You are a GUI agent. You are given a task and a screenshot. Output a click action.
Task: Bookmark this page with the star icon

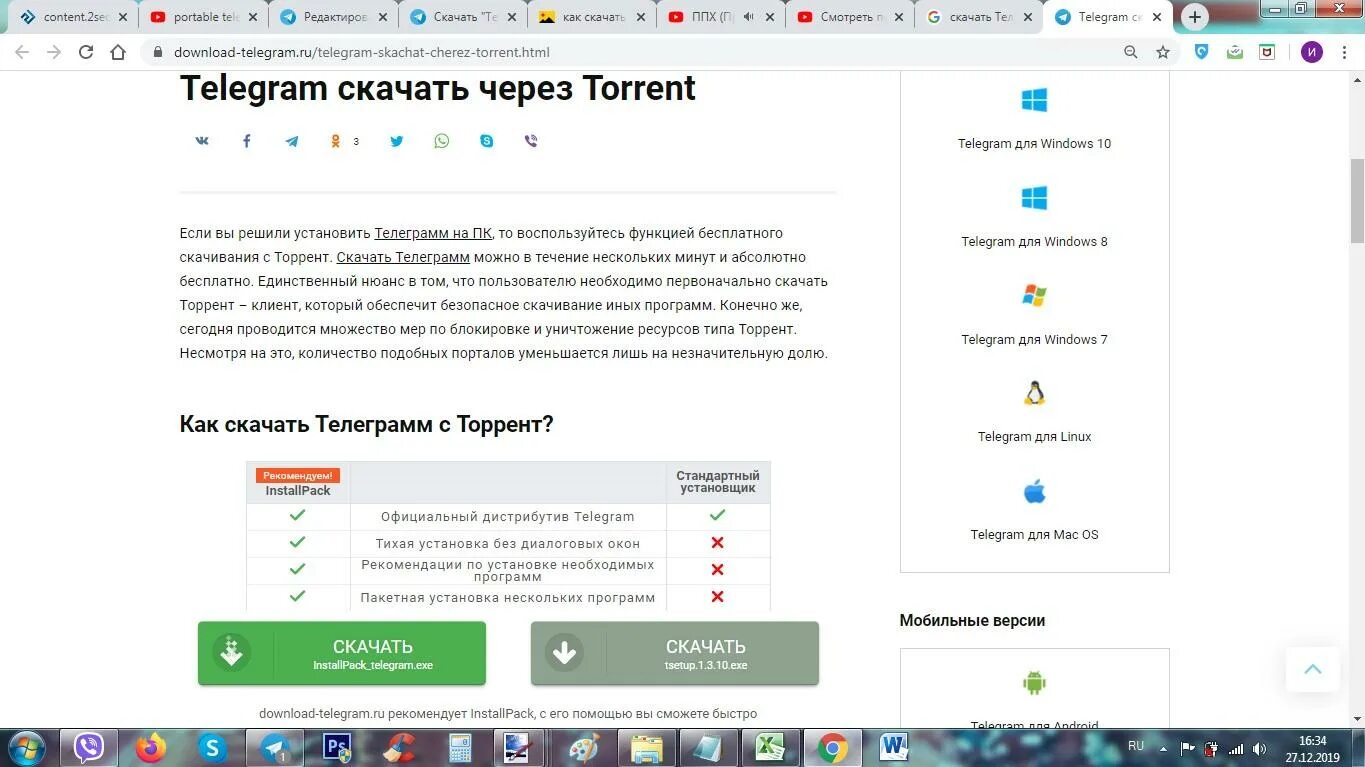[x=1163, y=52]
